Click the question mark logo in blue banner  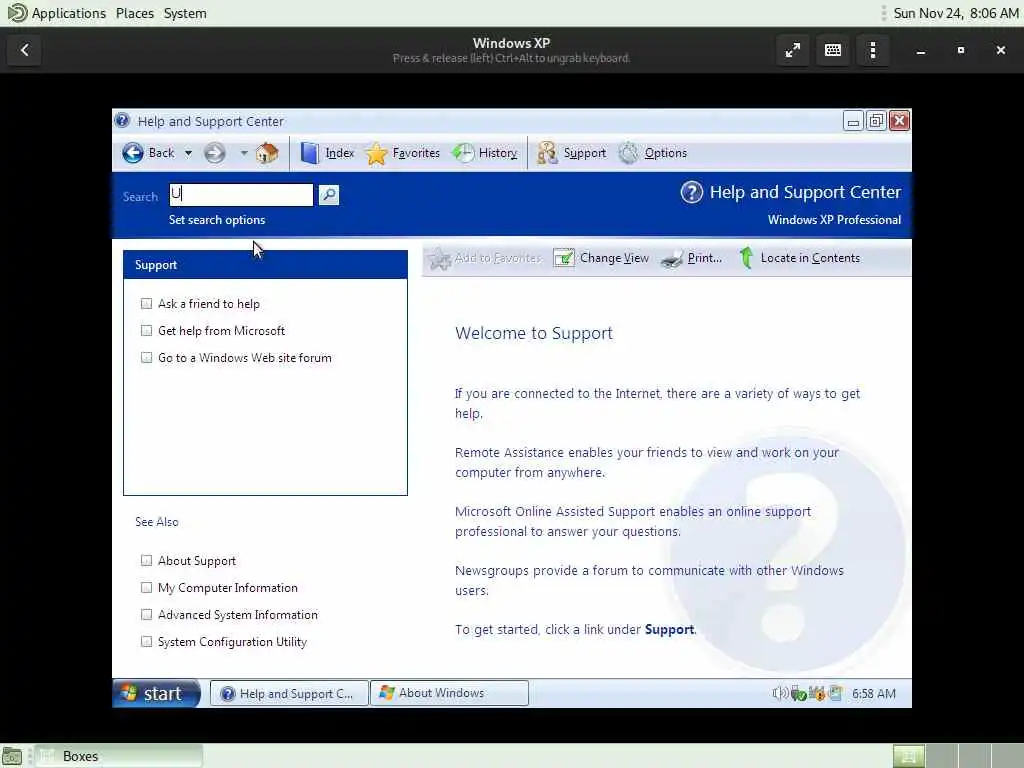[692, 192]
